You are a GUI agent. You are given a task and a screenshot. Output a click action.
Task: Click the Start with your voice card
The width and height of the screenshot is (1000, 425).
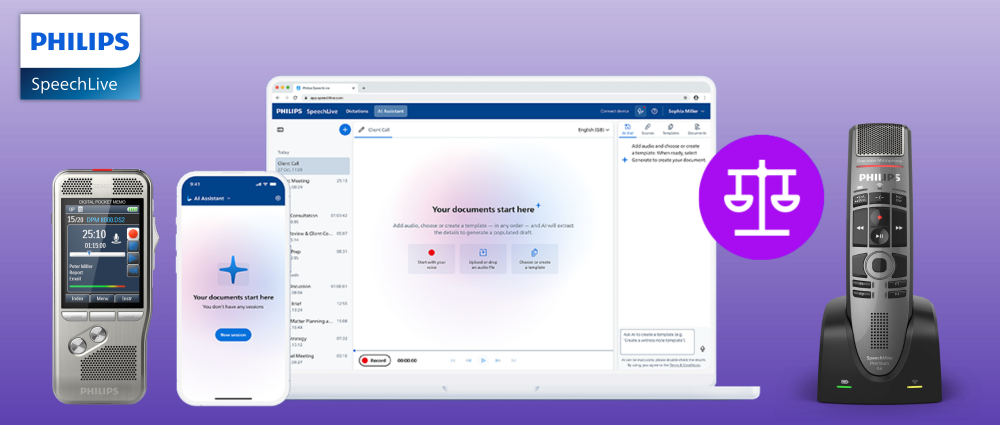[x=432, y=259]
